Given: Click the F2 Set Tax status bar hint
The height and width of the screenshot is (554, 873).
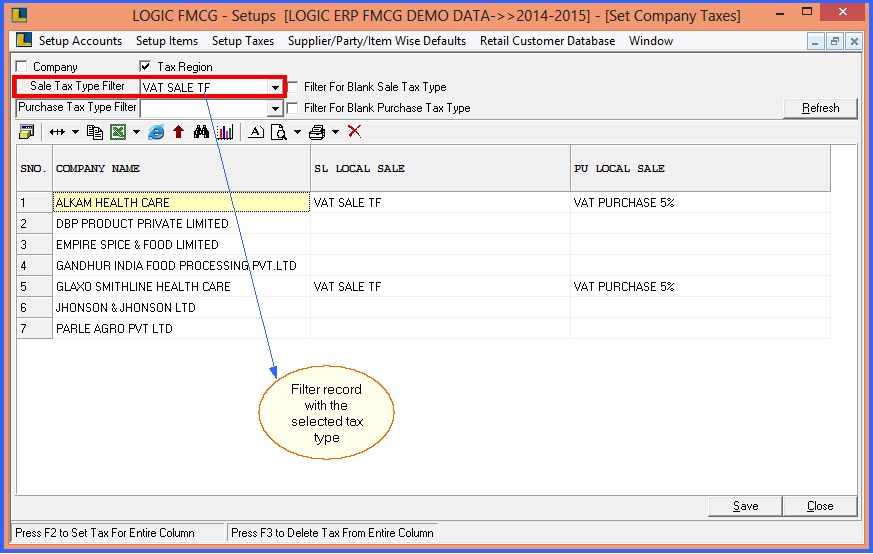Looking at the screenshot, I should [x=118, y=533].
